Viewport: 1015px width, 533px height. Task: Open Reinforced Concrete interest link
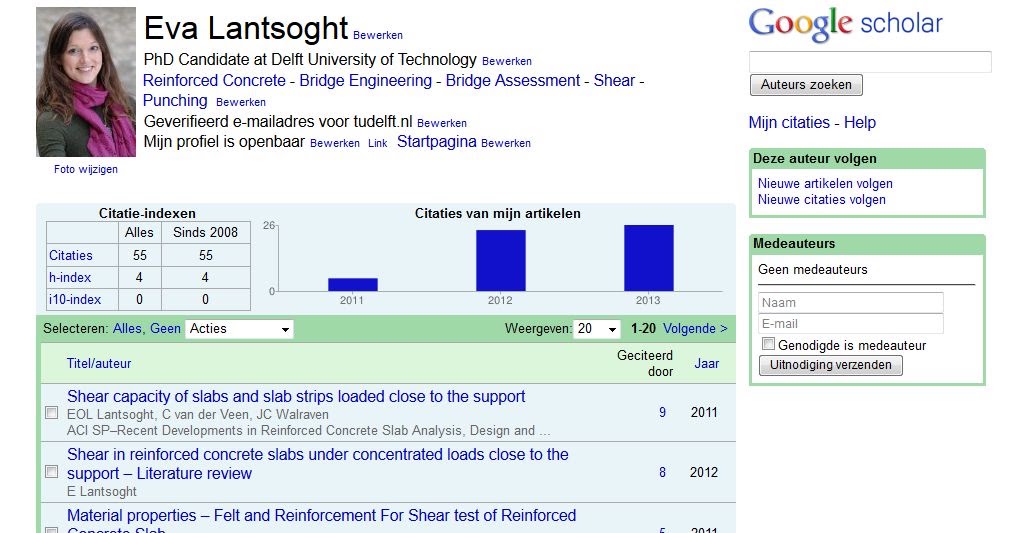point(214,80)
